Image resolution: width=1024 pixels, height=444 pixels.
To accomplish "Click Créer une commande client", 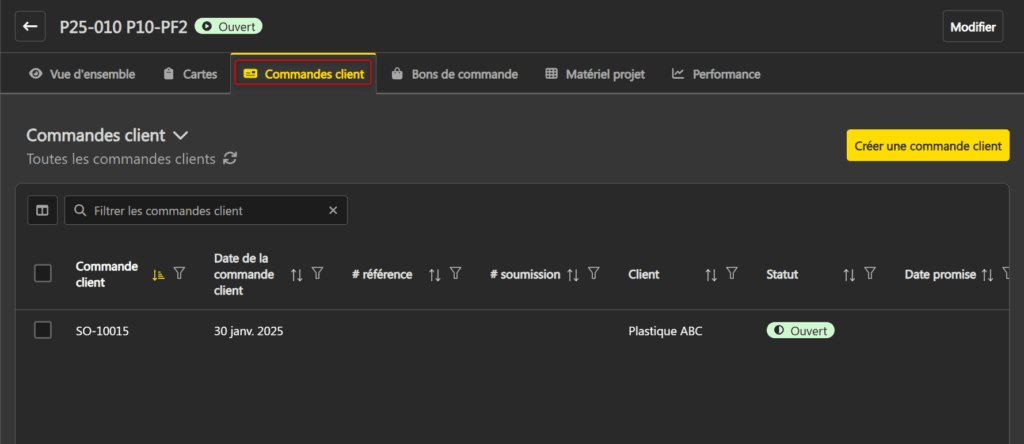I will pyautogui.click(x=927, y=145).
